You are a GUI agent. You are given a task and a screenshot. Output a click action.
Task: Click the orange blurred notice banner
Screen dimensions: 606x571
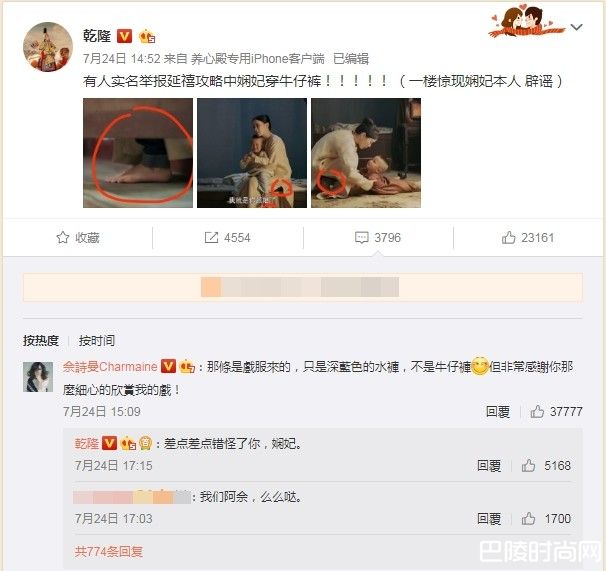pyautogui.click(x=303, y=287)
